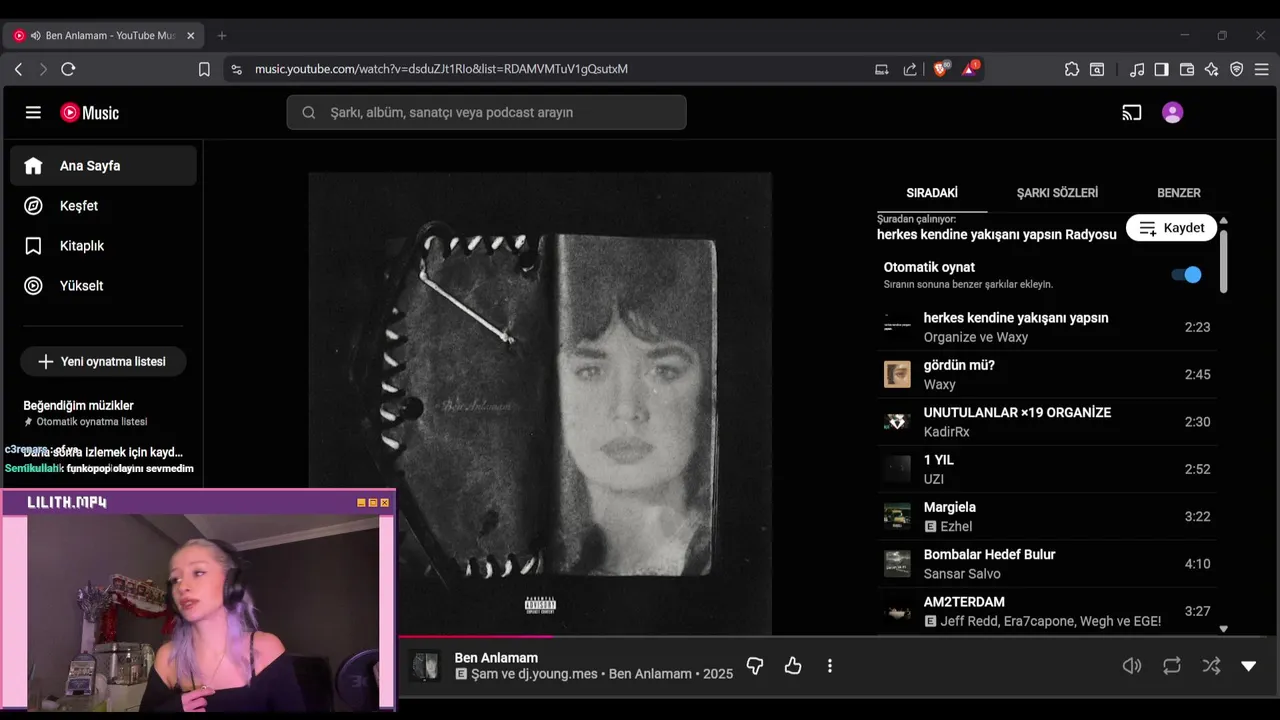1280x720 pixels.
Task: Open Brave Rewards triangle icon
Action: coord(970,69)
